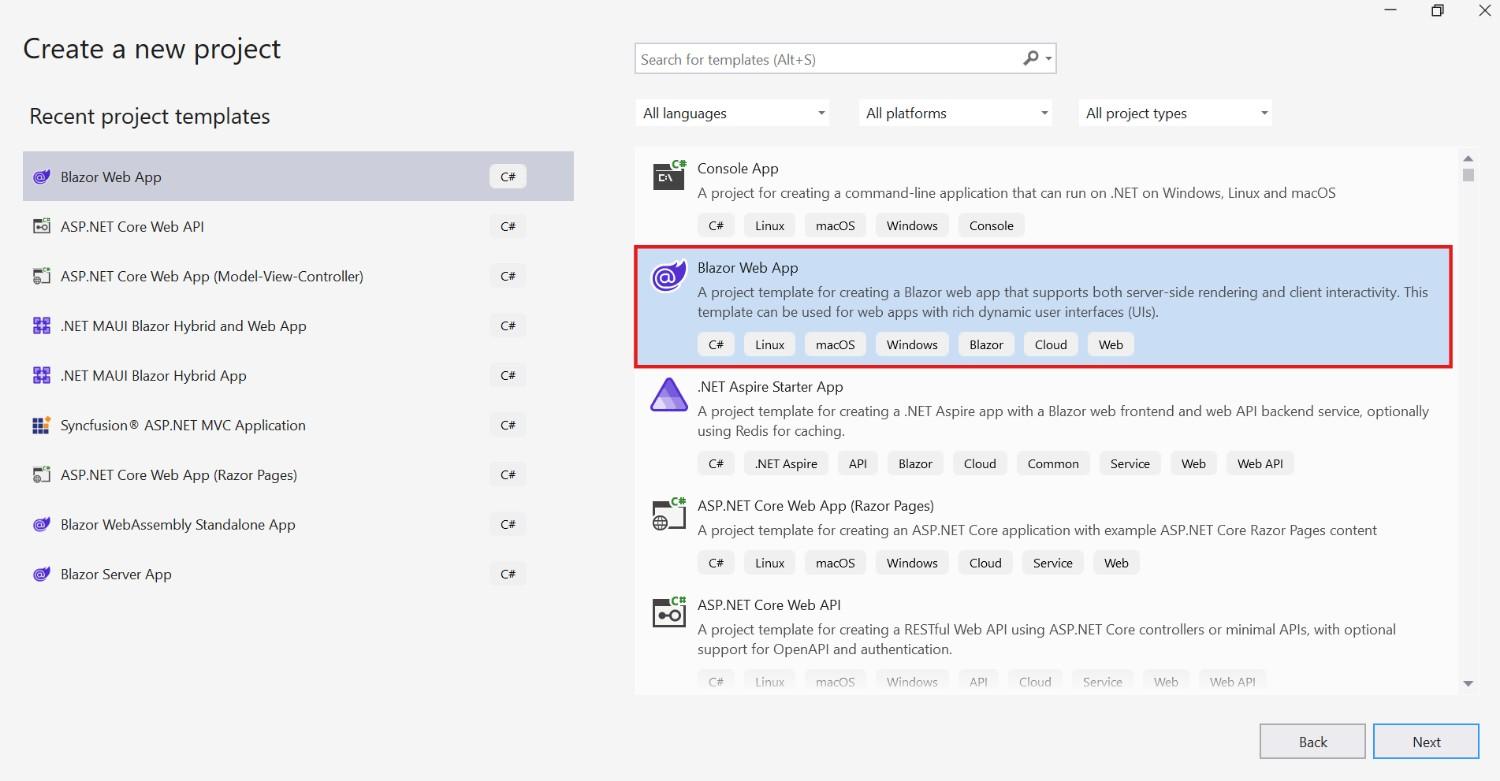Screen dimensions: 1500x781
Task: Click the Blazor Web App recent template icon
Action: 41,177
